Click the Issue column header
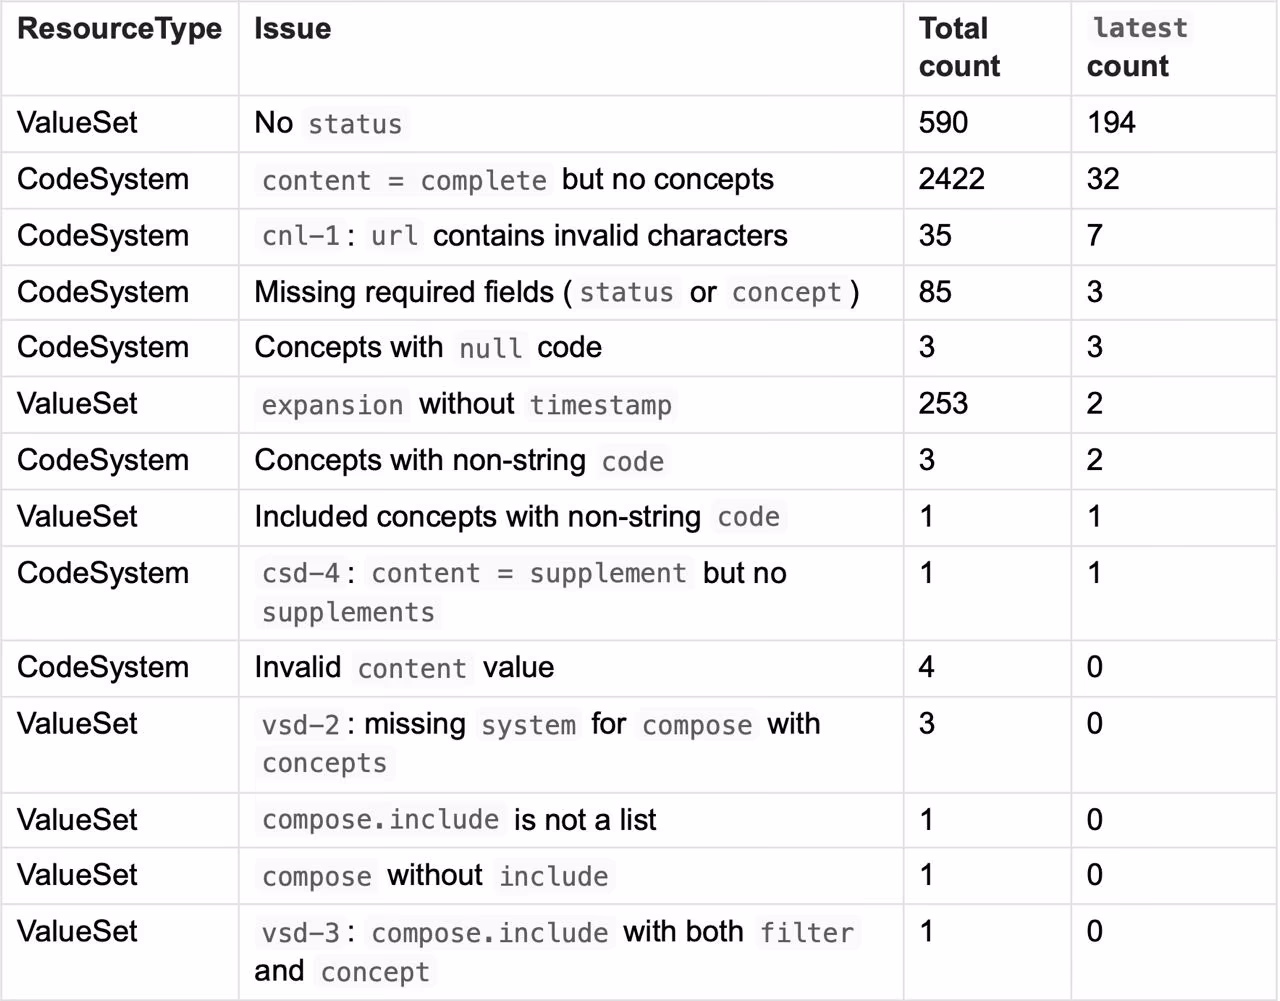Image resolution: width=1280 pixels, height=1001 pixels. point(292,29)
